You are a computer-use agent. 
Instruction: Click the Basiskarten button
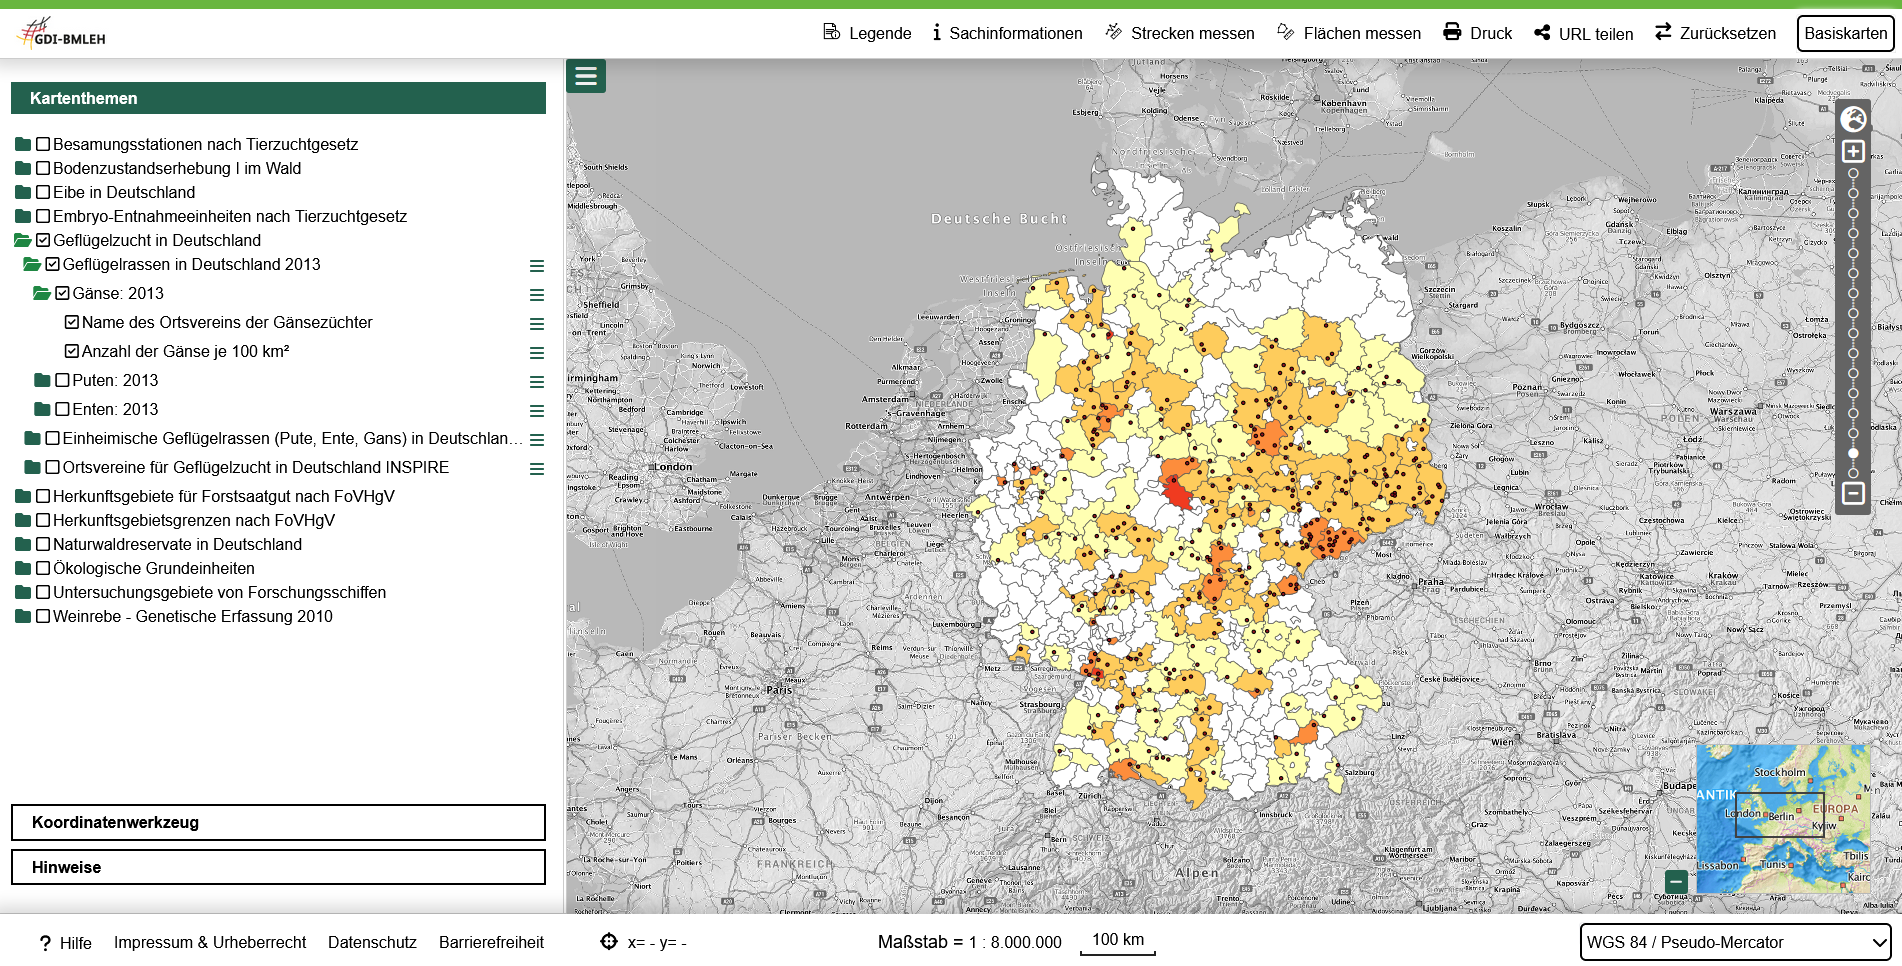pyautogui.click(x=1845, y=33)
